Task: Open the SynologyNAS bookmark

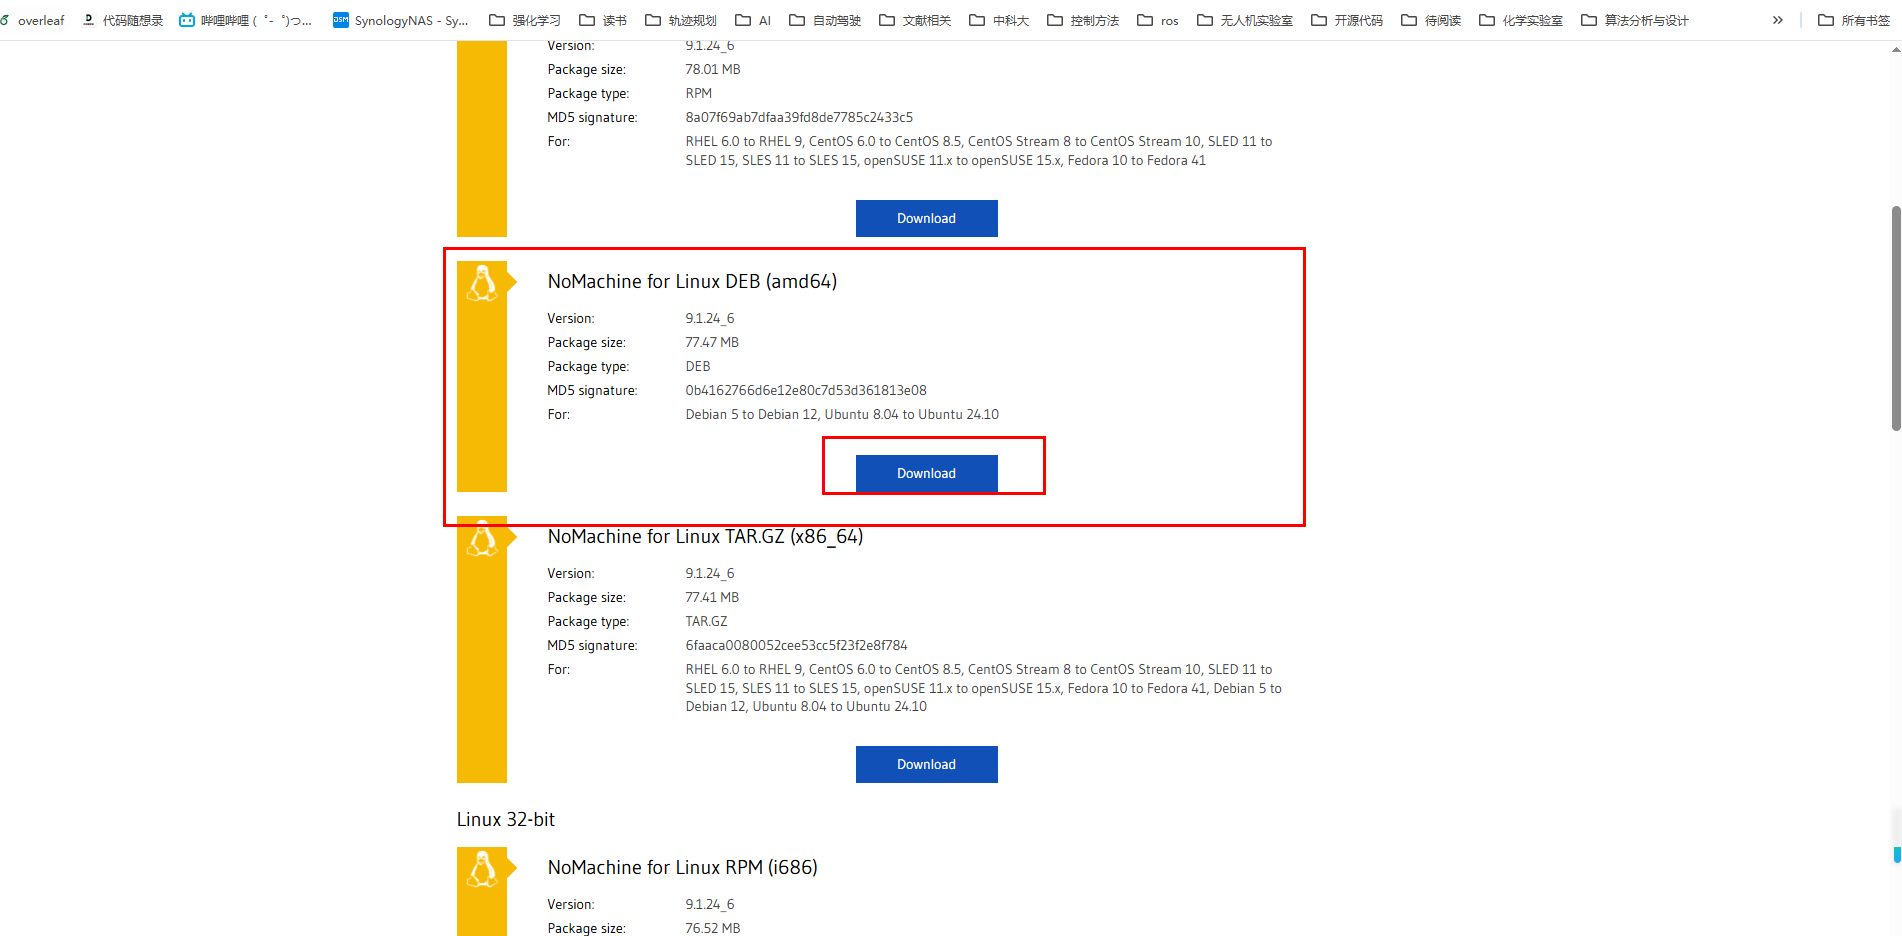Action: (x=400, y=20)
